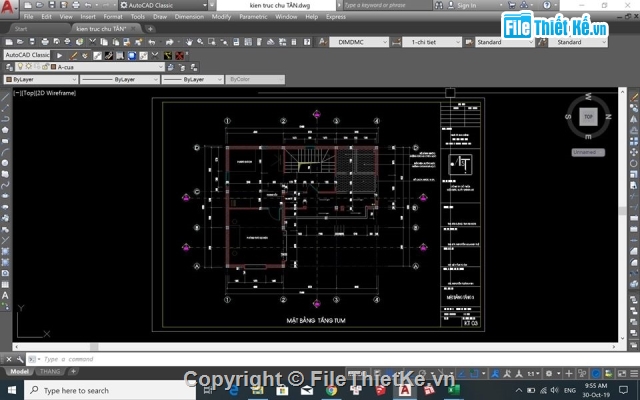Click the Autodesk App Store cart icon
The height and width of the screenshot is (400, 640).
511,5
